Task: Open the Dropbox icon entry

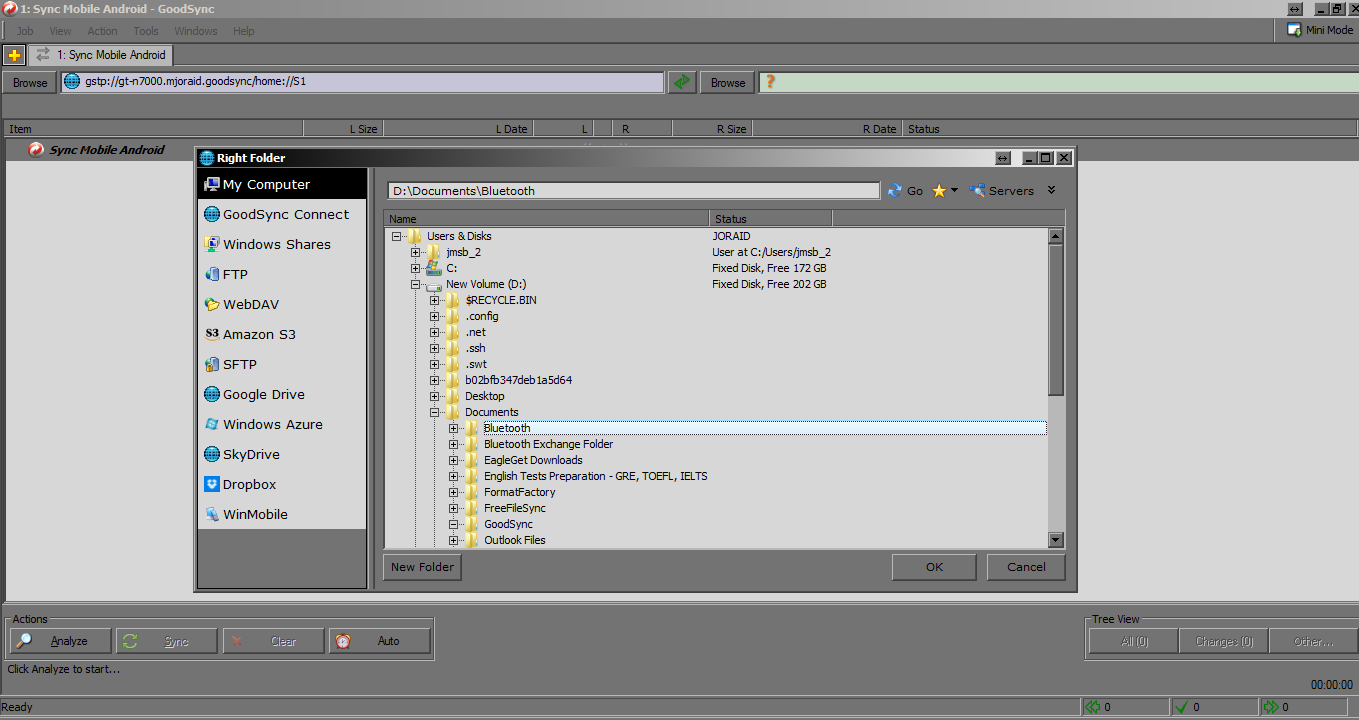Action: tap(212, 484)
